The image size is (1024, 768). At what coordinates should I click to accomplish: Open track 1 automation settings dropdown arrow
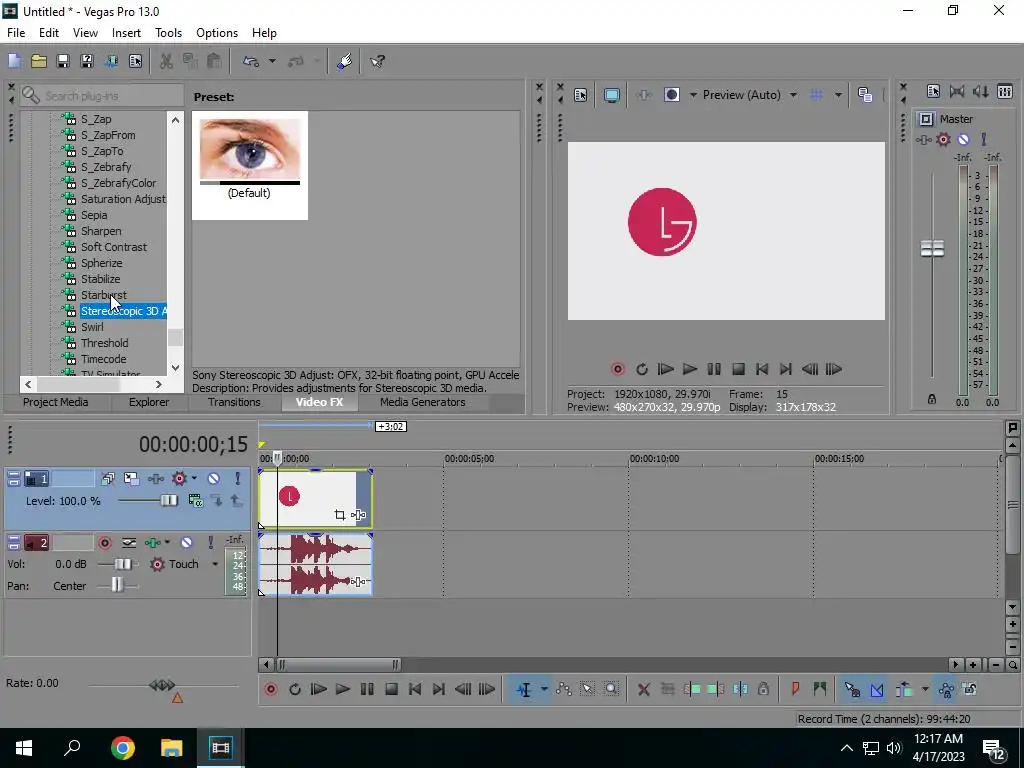pos(194,479)
